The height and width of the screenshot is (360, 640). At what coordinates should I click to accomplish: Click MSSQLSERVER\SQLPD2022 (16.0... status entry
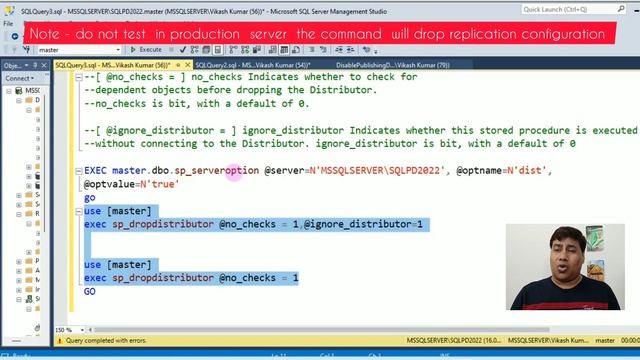453,340
